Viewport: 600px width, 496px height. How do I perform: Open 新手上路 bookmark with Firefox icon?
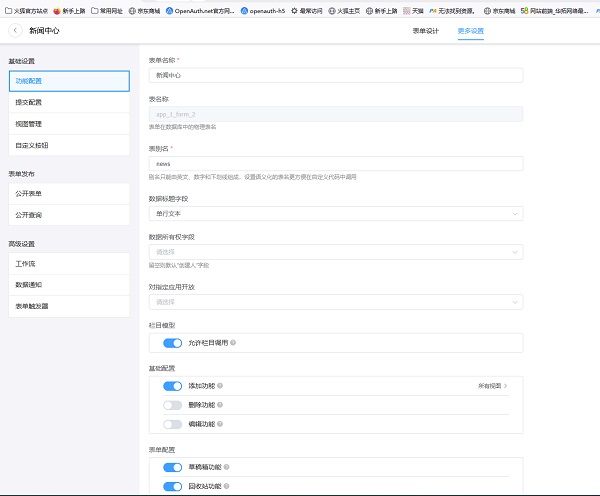(x=69, y=11)
